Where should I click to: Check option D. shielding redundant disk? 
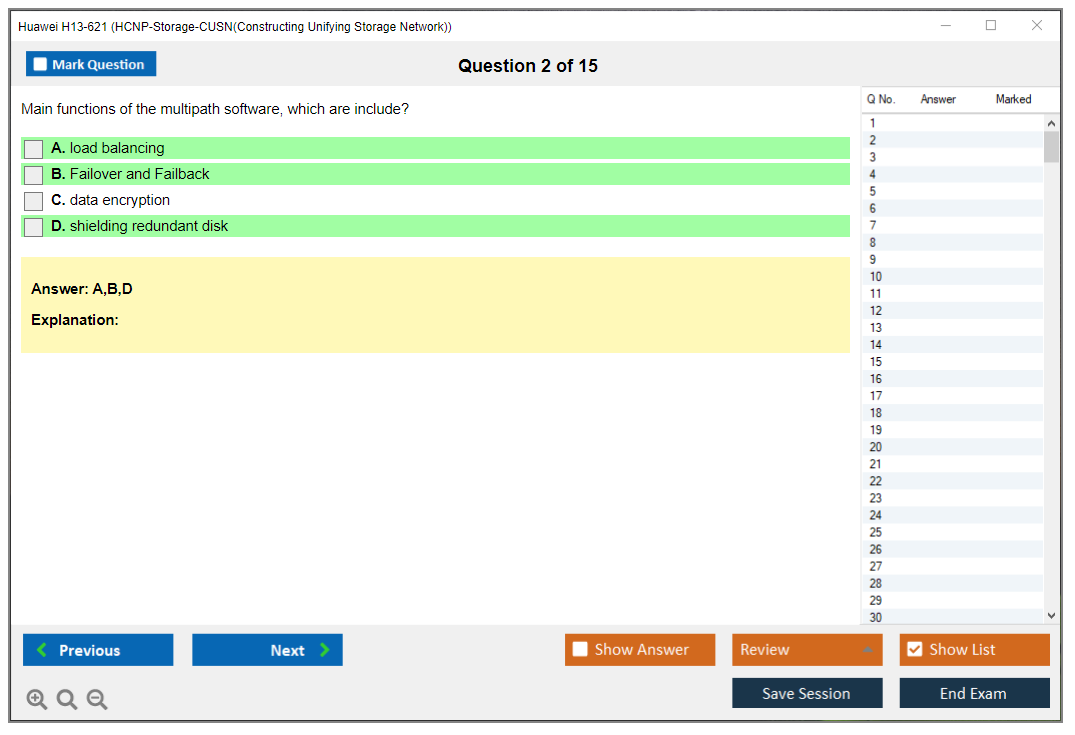(x=34, y=227)
